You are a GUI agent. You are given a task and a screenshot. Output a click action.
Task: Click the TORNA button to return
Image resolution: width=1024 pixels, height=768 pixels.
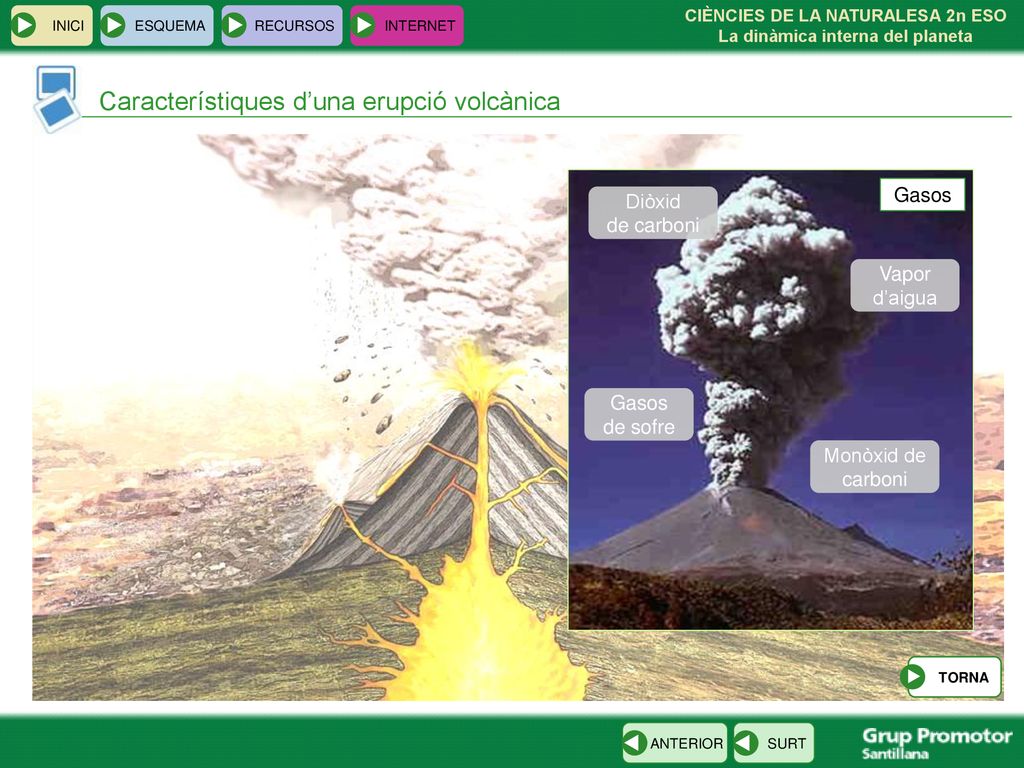pyautogui.click(x=952, y=677)
